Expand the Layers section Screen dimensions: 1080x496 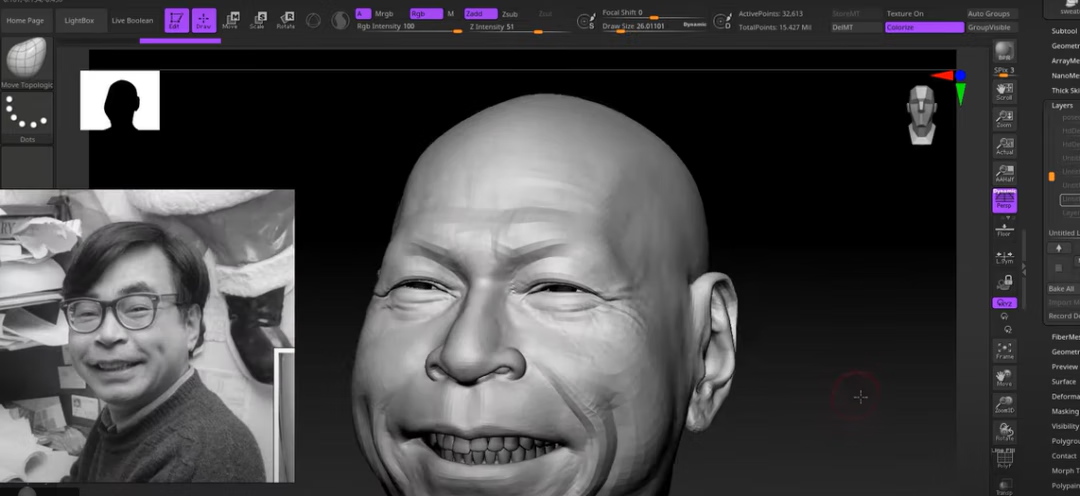1062,105
